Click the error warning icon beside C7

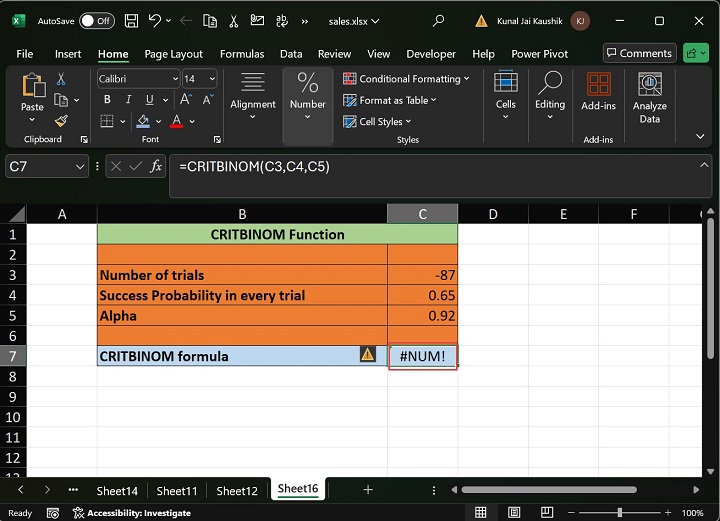pyautogui.click(x=368, y=354)
